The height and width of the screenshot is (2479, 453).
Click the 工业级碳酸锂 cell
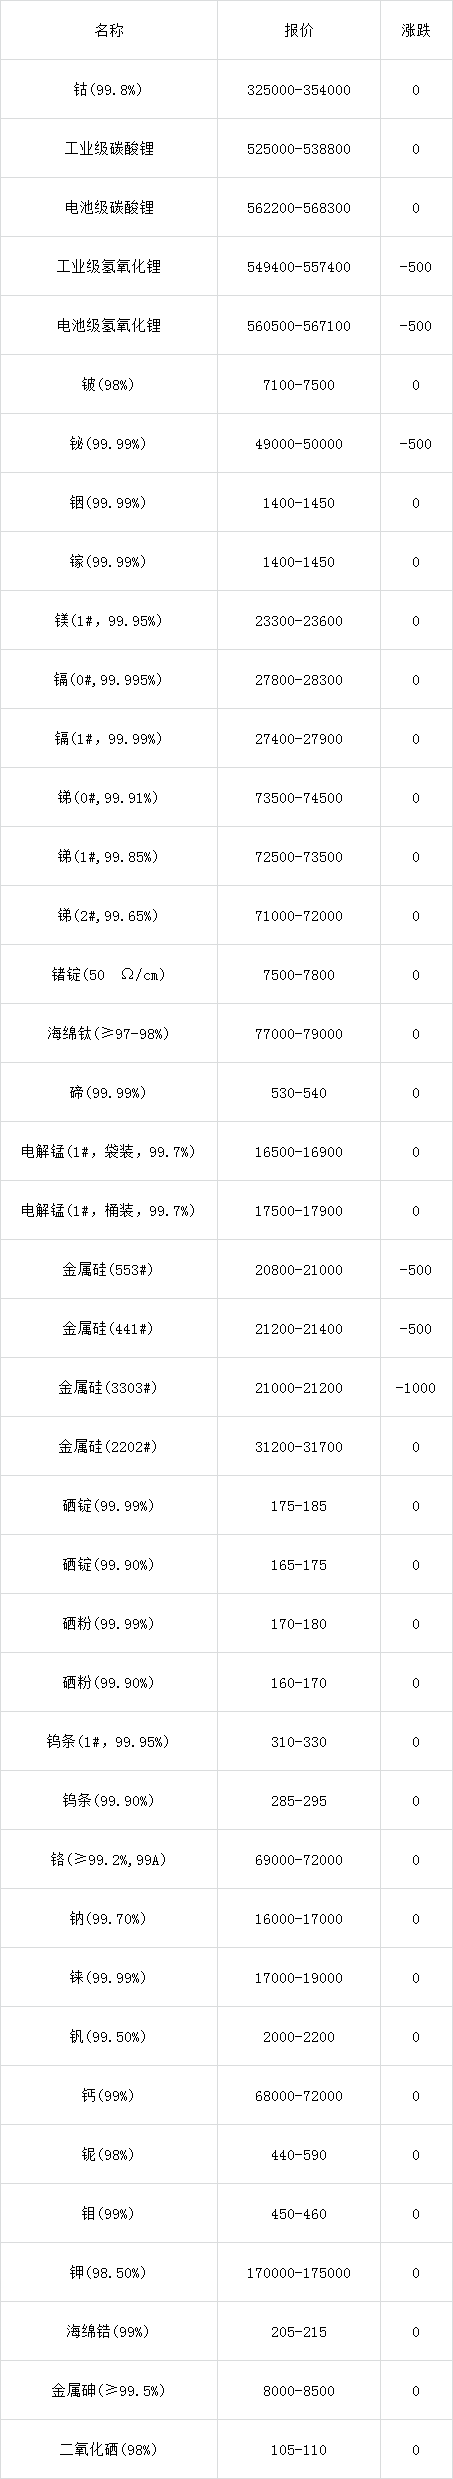[109, 149]
